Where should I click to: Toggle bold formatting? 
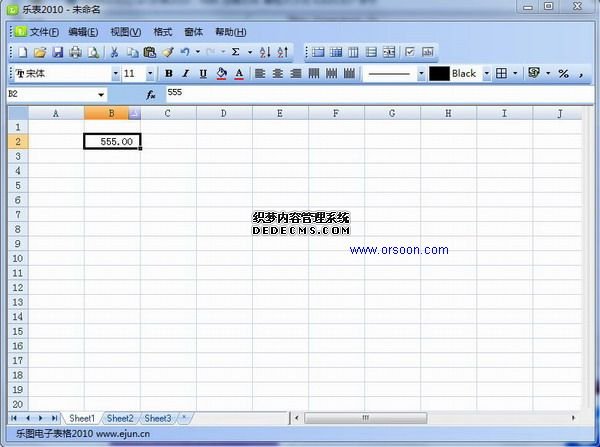pyautogui.click(x=168, y=73)
